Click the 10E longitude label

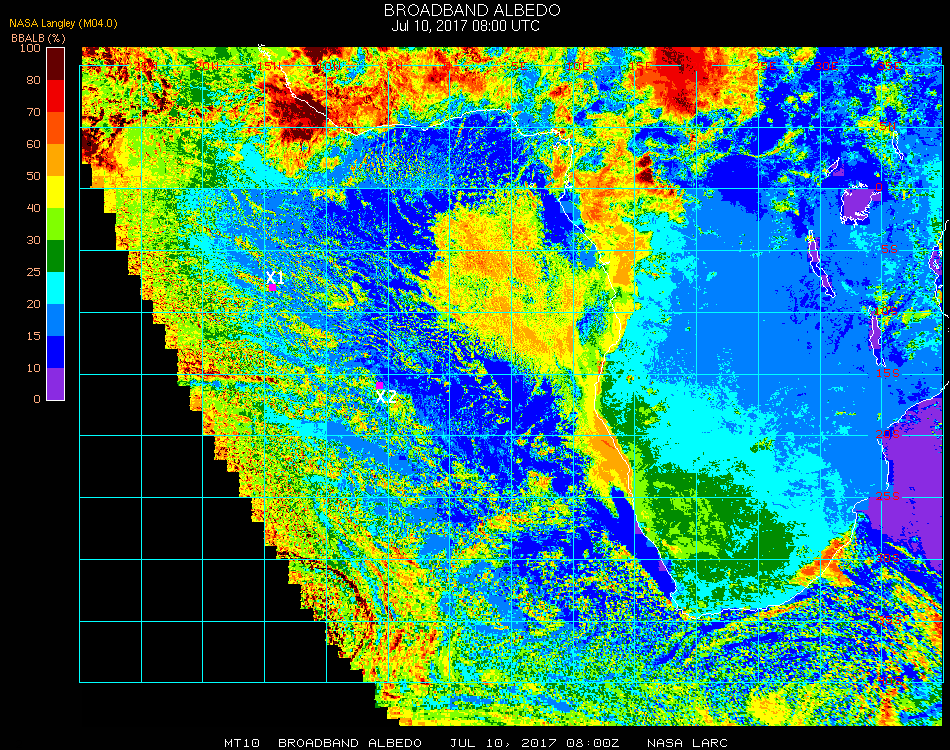click(x=578, y=65)
